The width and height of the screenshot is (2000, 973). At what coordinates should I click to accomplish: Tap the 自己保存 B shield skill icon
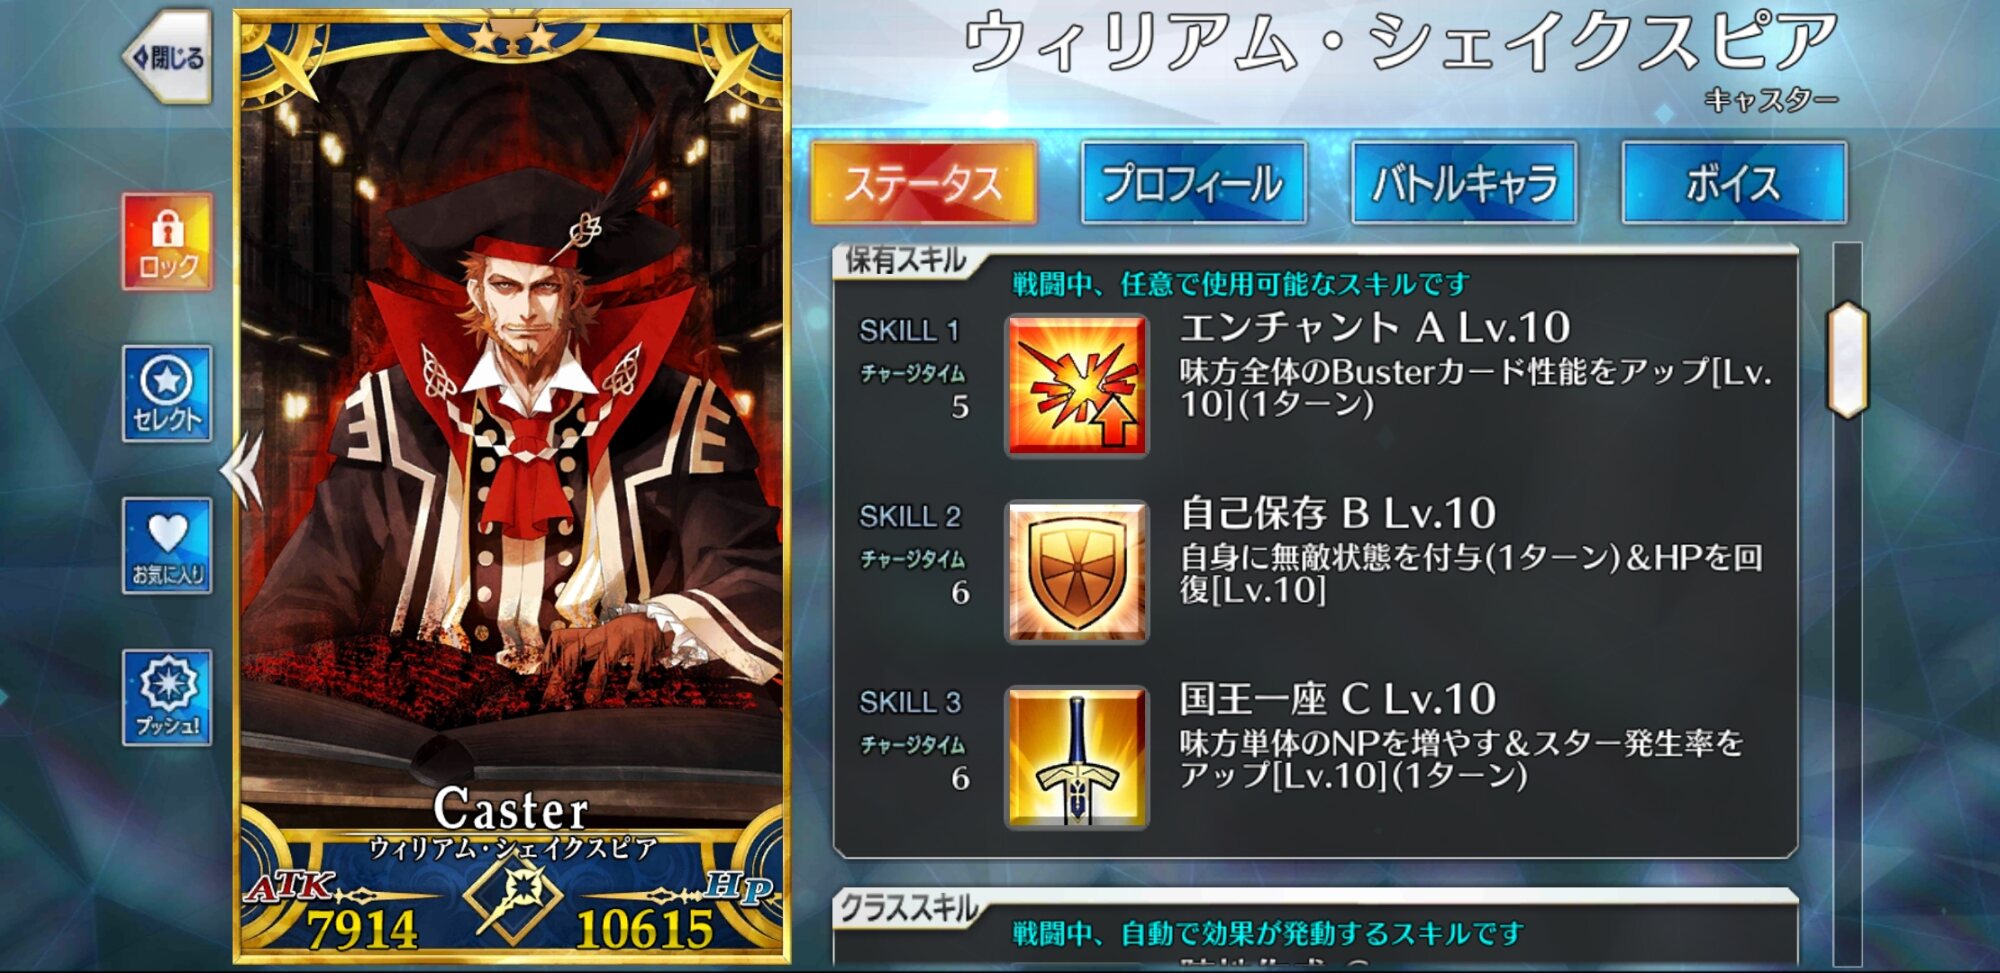pos(1077,572)
